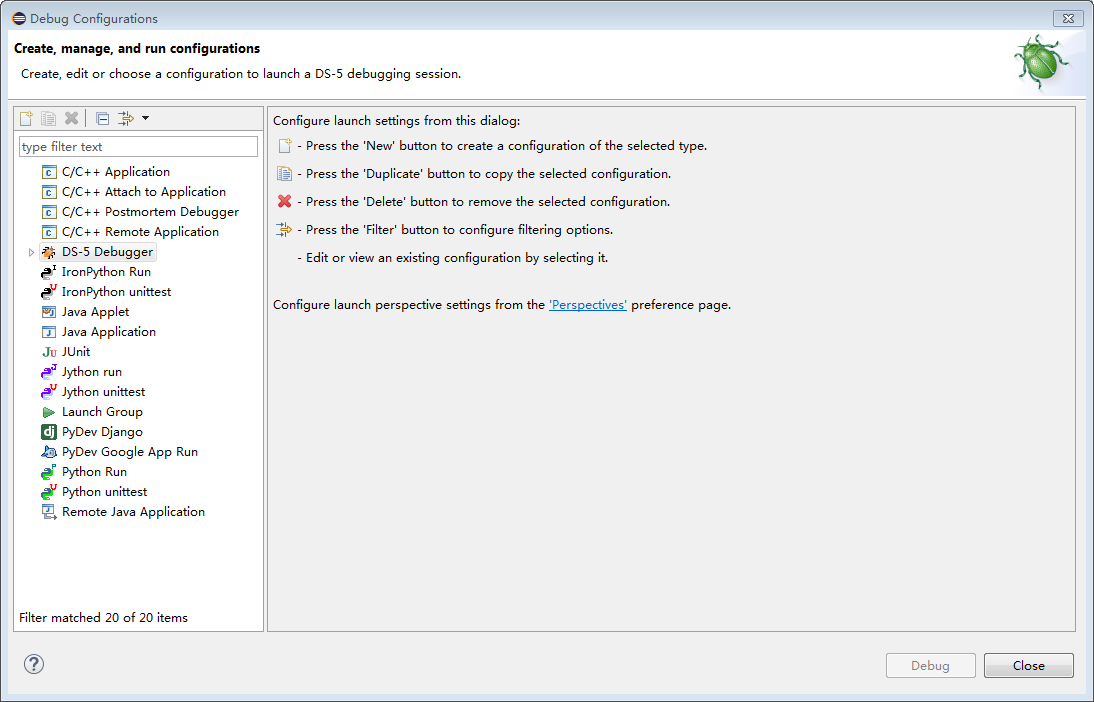Click the Duplicate configuration toolbar icon

pyautogui.click(x=48, y=118)
